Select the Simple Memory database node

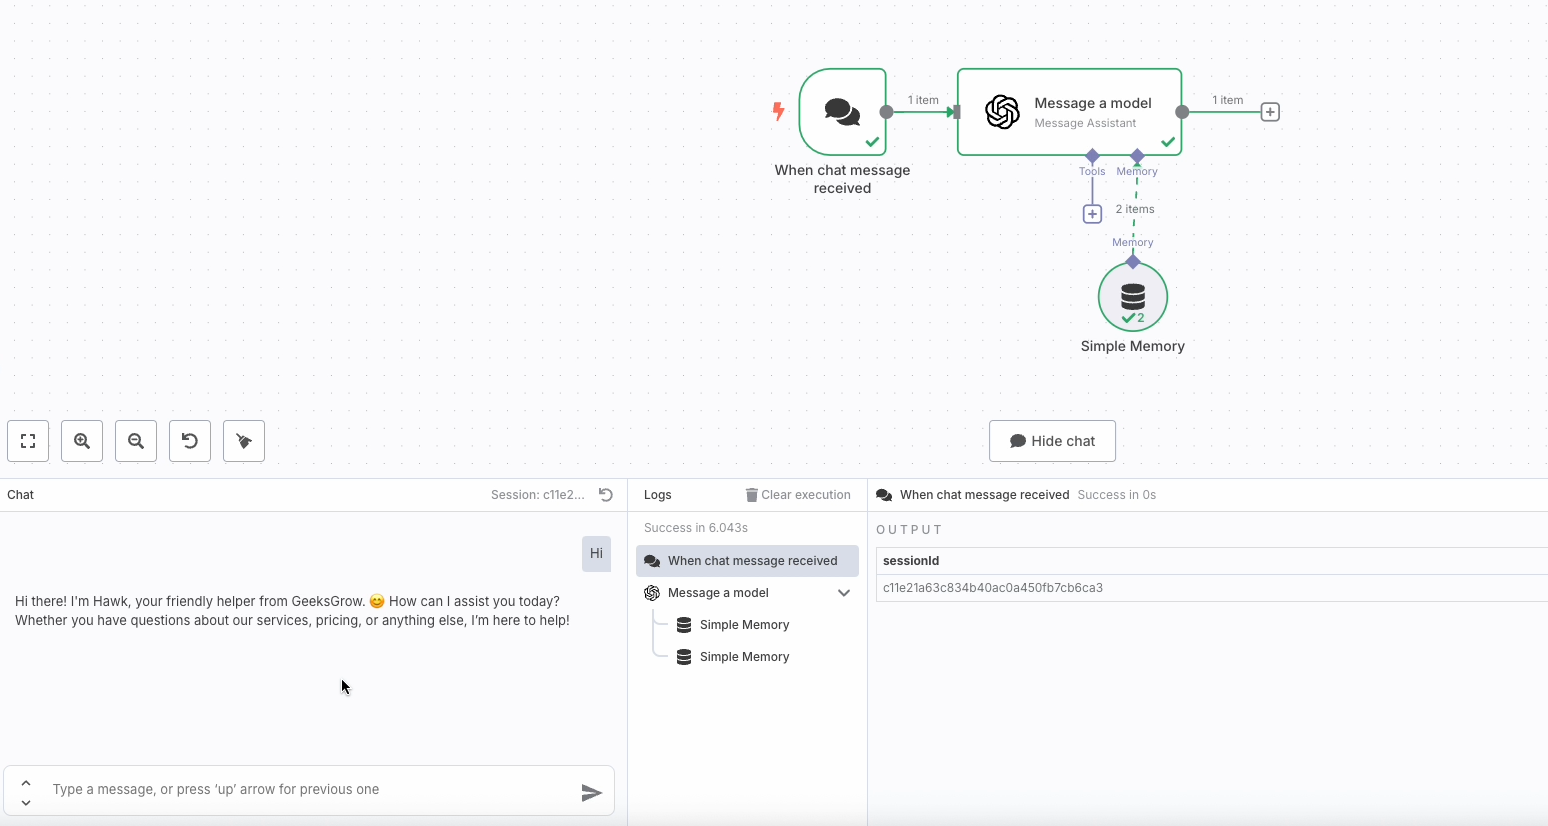pyautogui.click(x=1132, y=297)
